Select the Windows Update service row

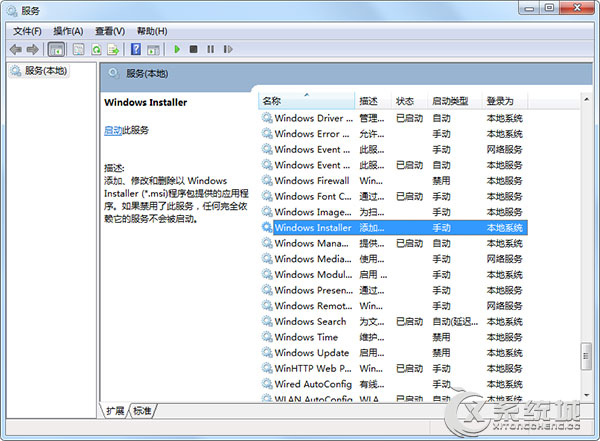(393, 353)
